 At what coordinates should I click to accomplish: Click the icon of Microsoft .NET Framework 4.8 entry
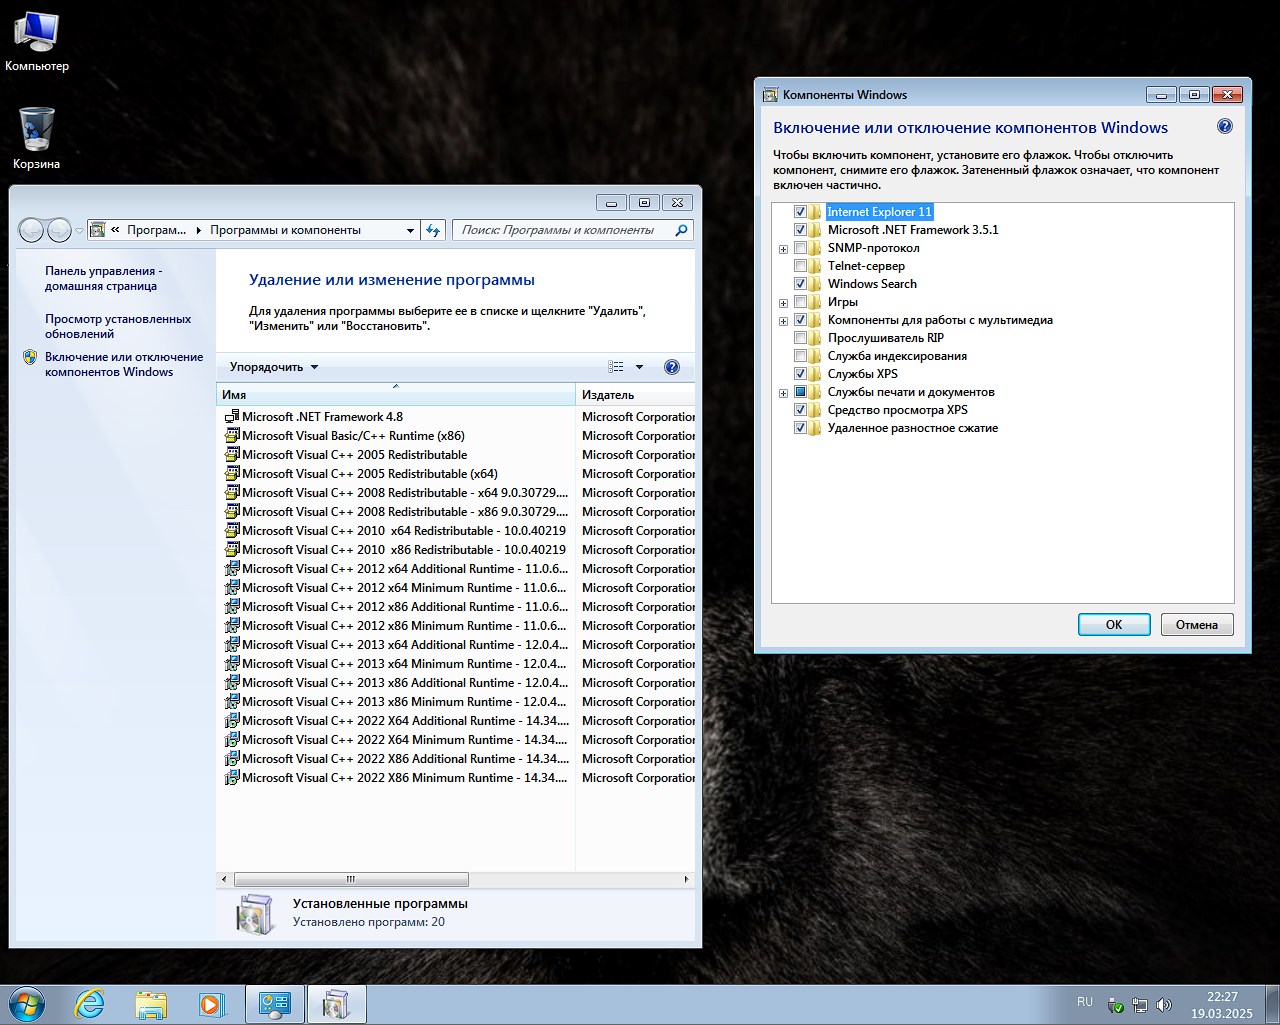click(232, 417)
